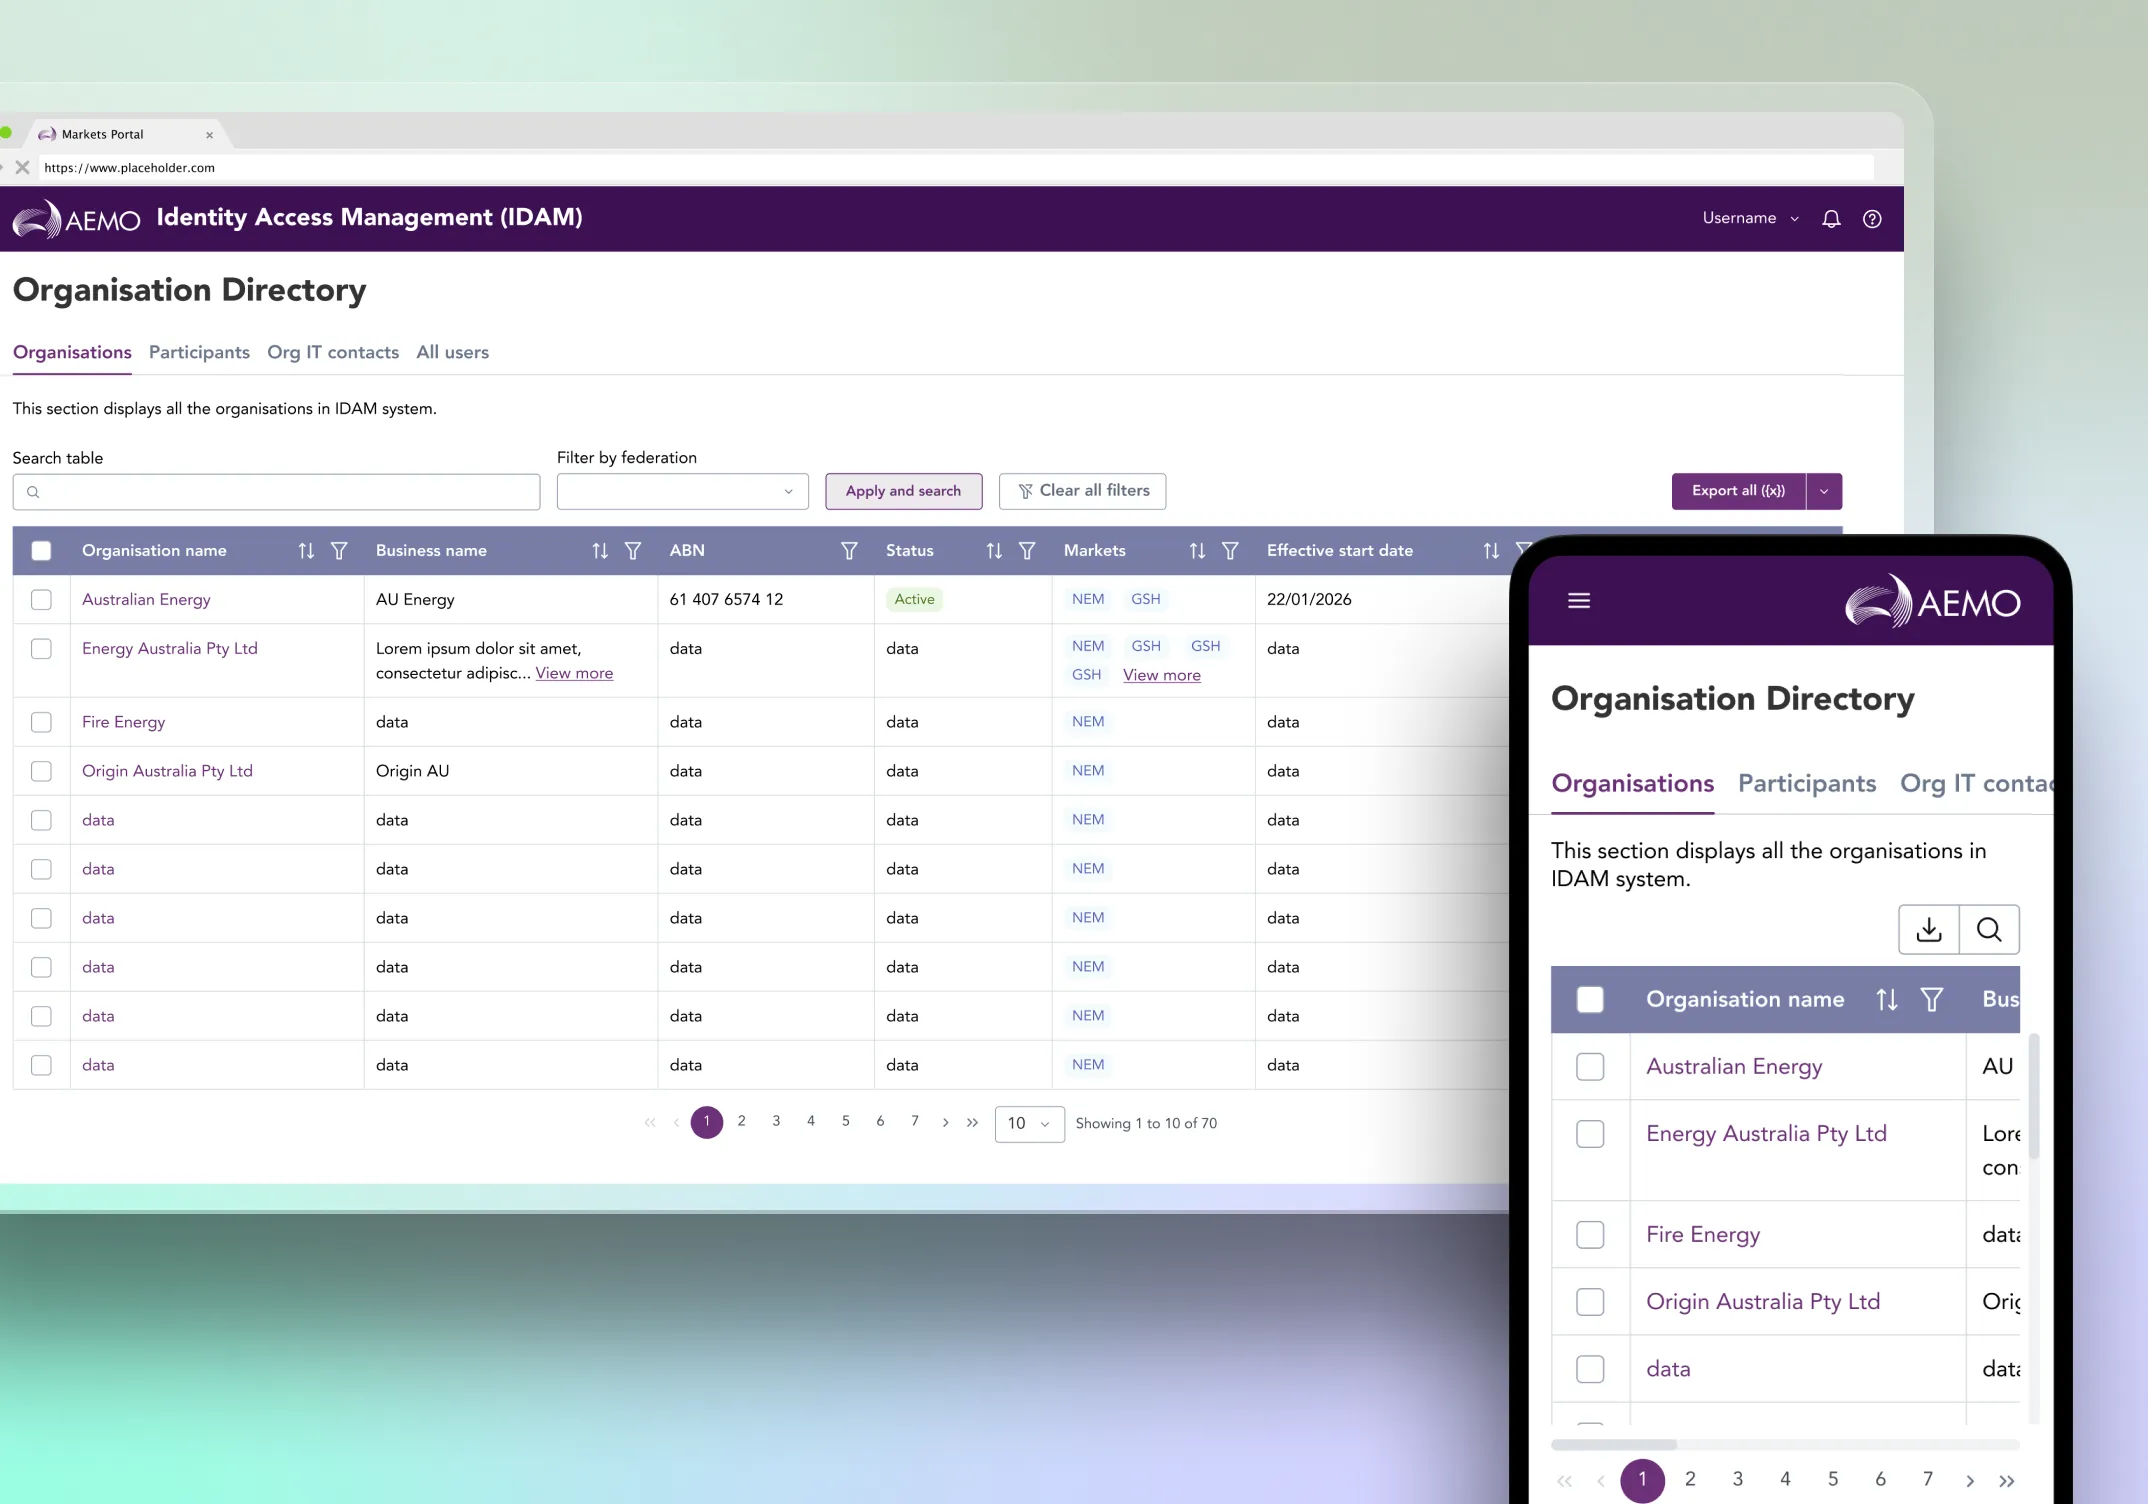Sort by Organisation name column in desktop table
2148x1504 pixels.
[306, 551]
